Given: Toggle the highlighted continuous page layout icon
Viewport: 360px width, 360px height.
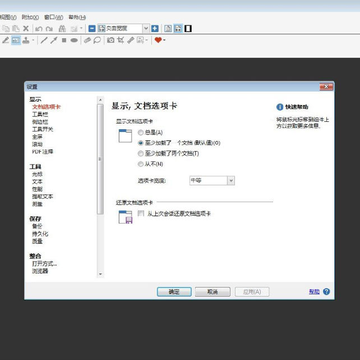Looking at the screenshot, I should coord(178,29).
